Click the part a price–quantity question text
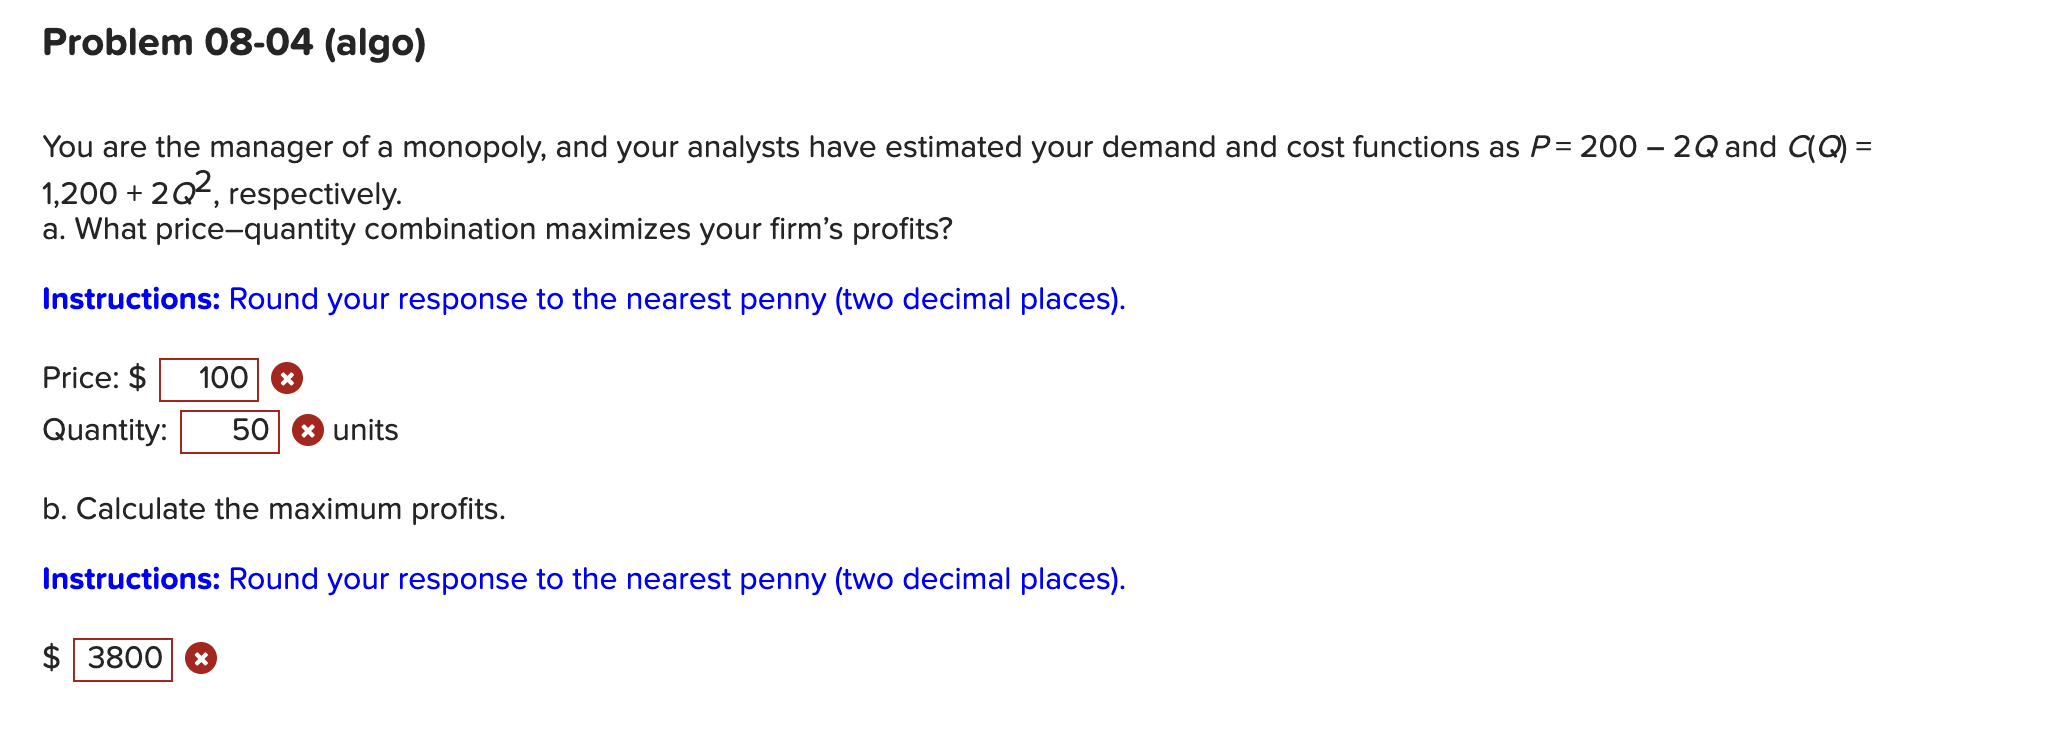The image size is (2046, 732). pos(497,229)
